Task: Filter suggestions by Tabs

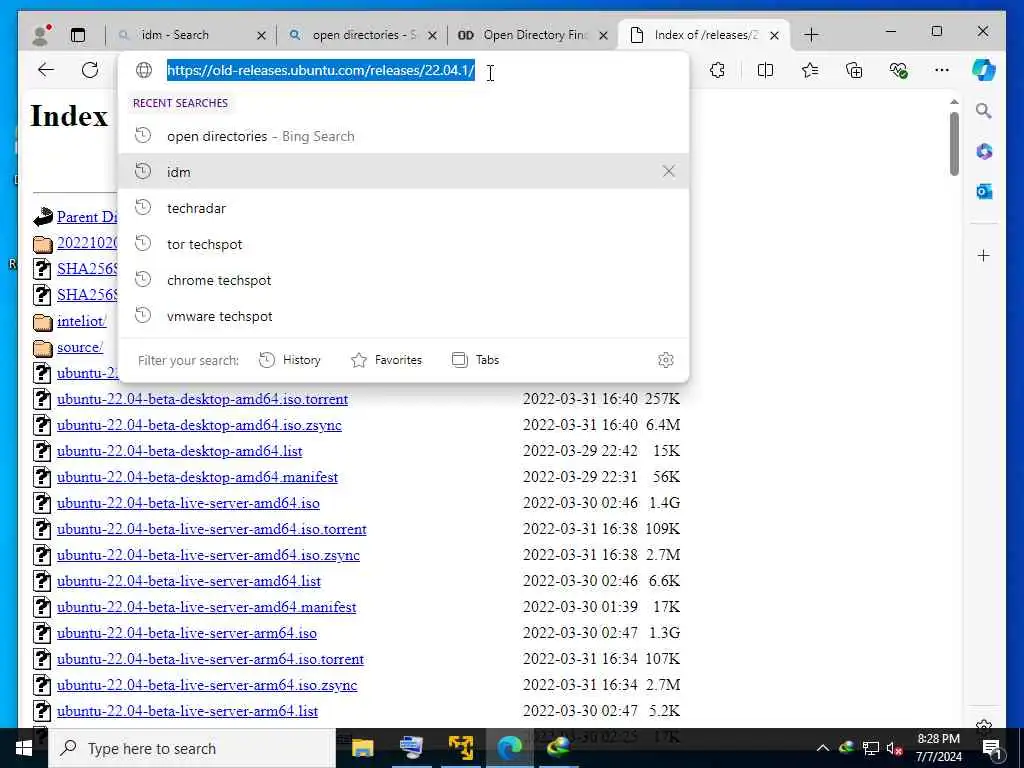Action: [x=475, y=360]
